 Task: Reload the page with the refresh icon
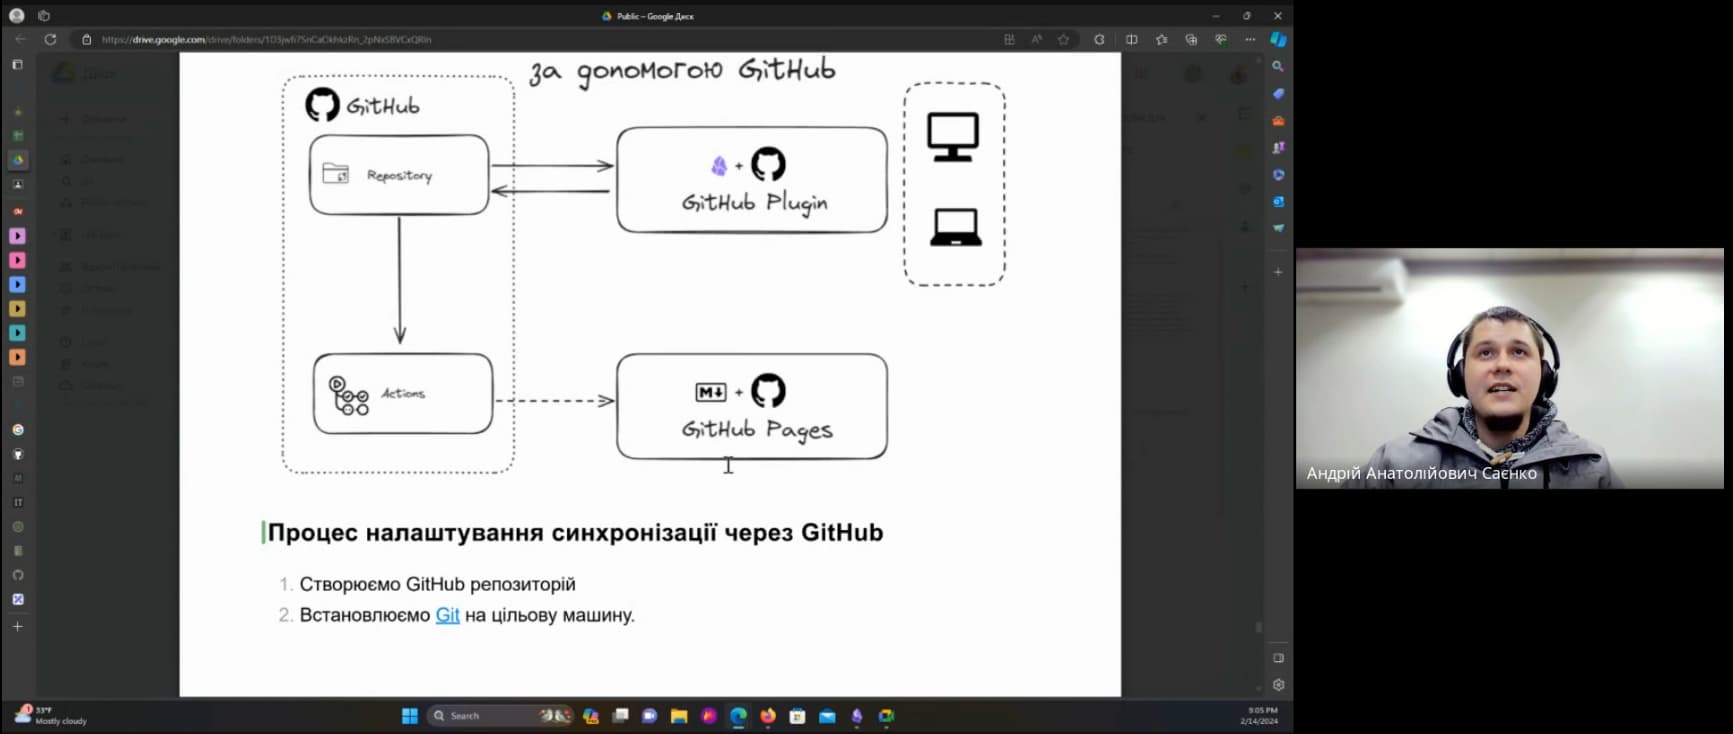click(x=50, y=39)
